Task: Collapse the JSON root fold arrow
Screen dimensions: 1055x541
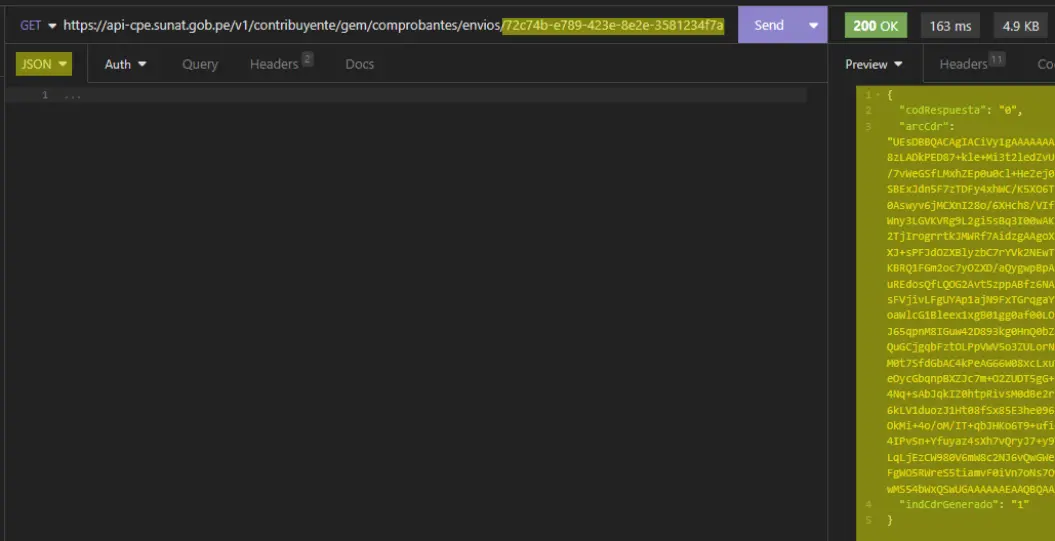Action: (878, 94)
